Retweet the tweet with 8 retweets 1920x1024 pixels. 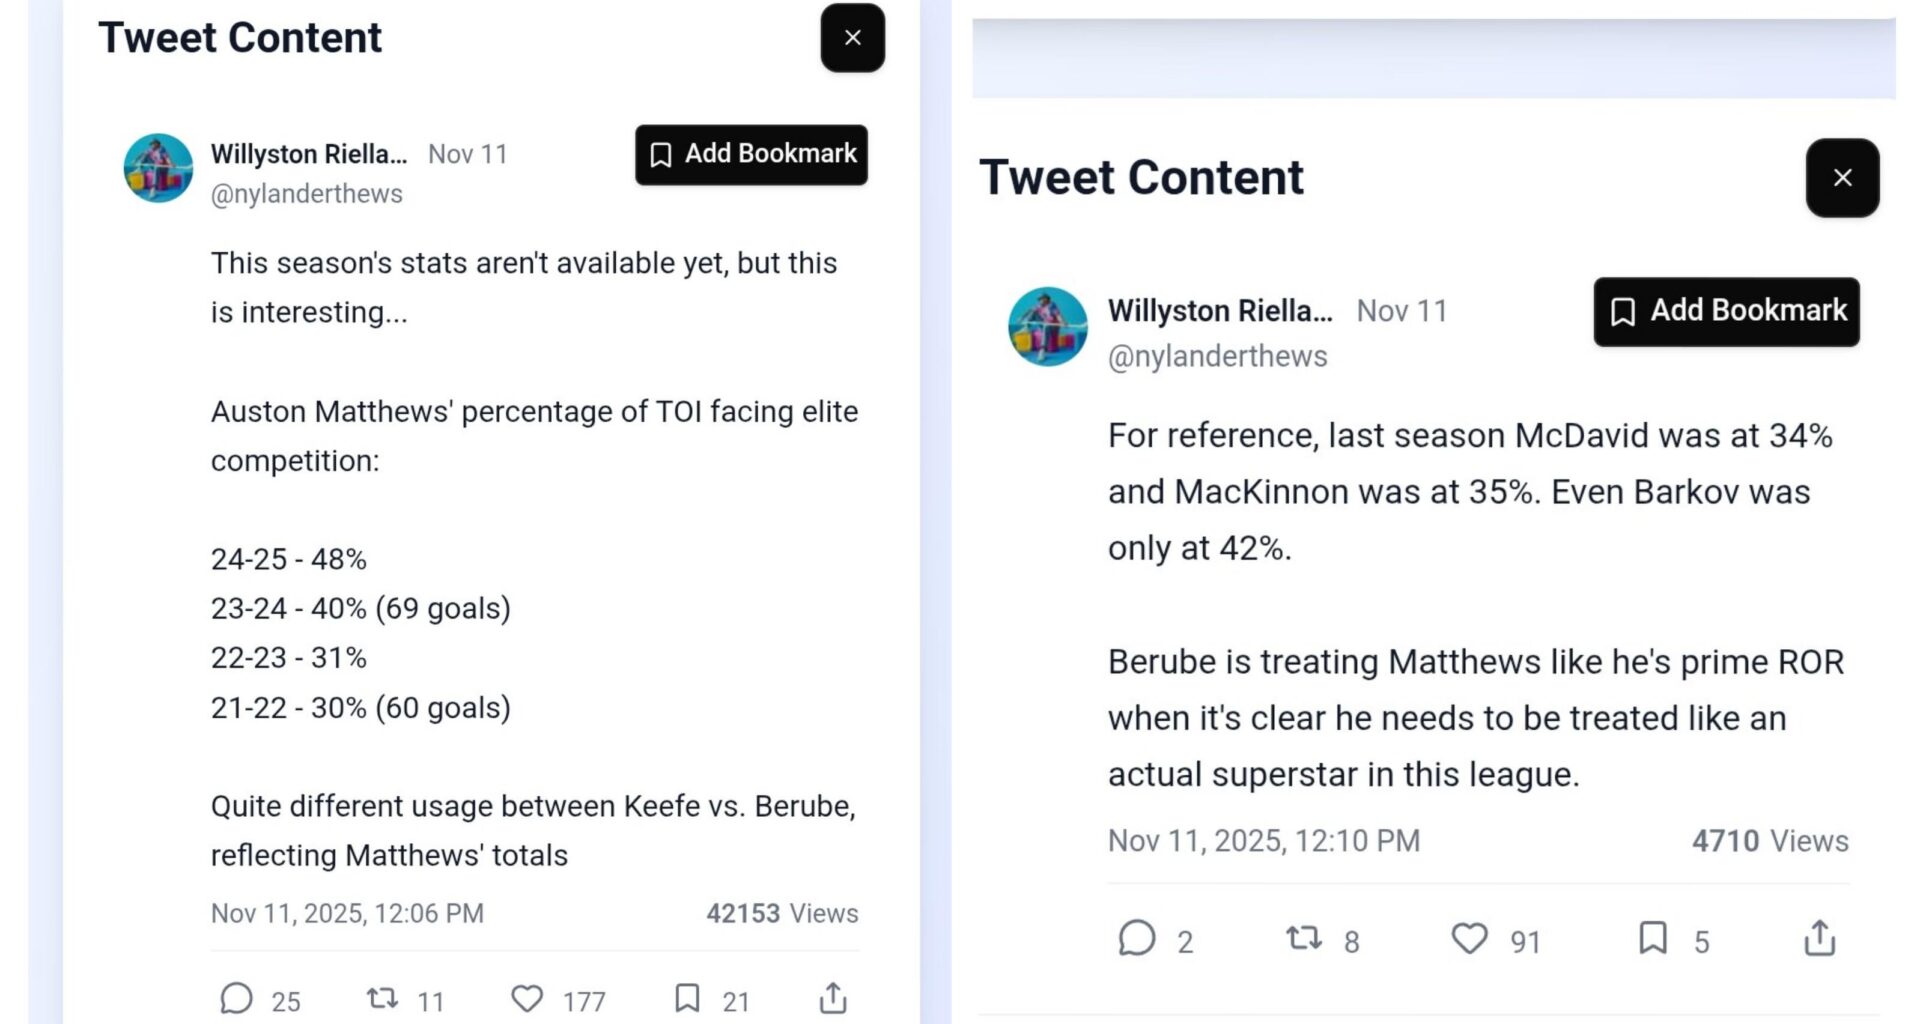coord(1303,939)
